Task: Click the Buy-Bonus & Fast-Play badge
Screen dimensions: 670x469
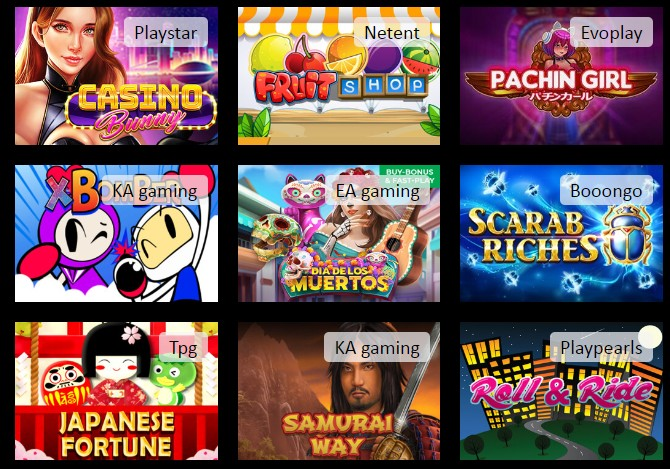Action: [x=409, y=176]
